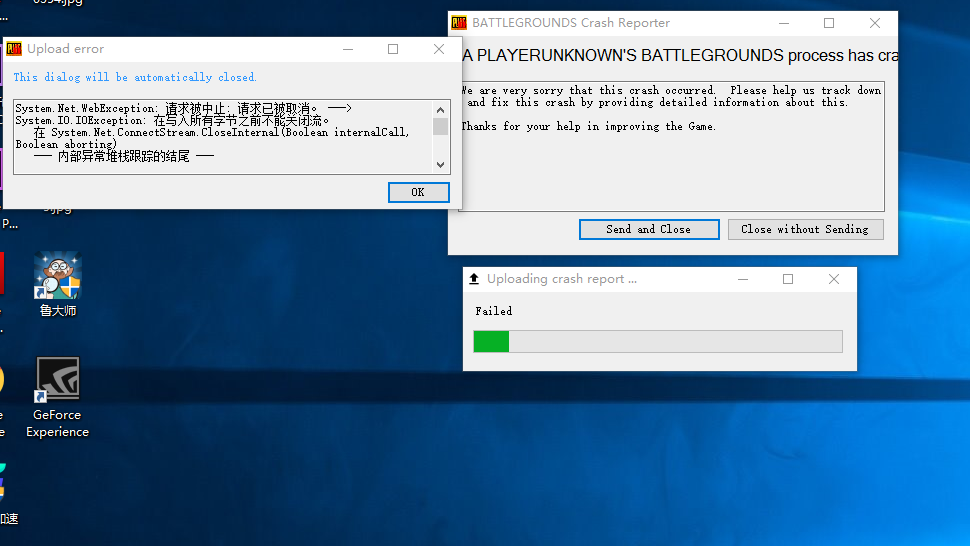970x546 pixels.
Task: Click the Upload error scrollbar thumb
Action: (x=440, y=126)
